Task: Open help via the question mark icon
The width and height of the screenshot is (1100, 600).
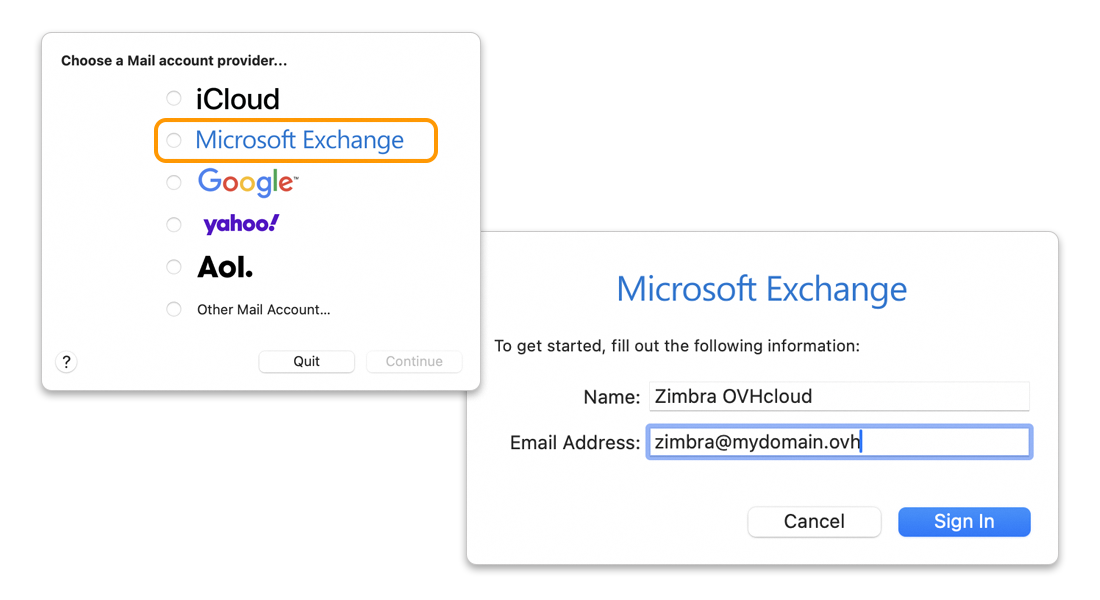Action: [x=66, y=361]
